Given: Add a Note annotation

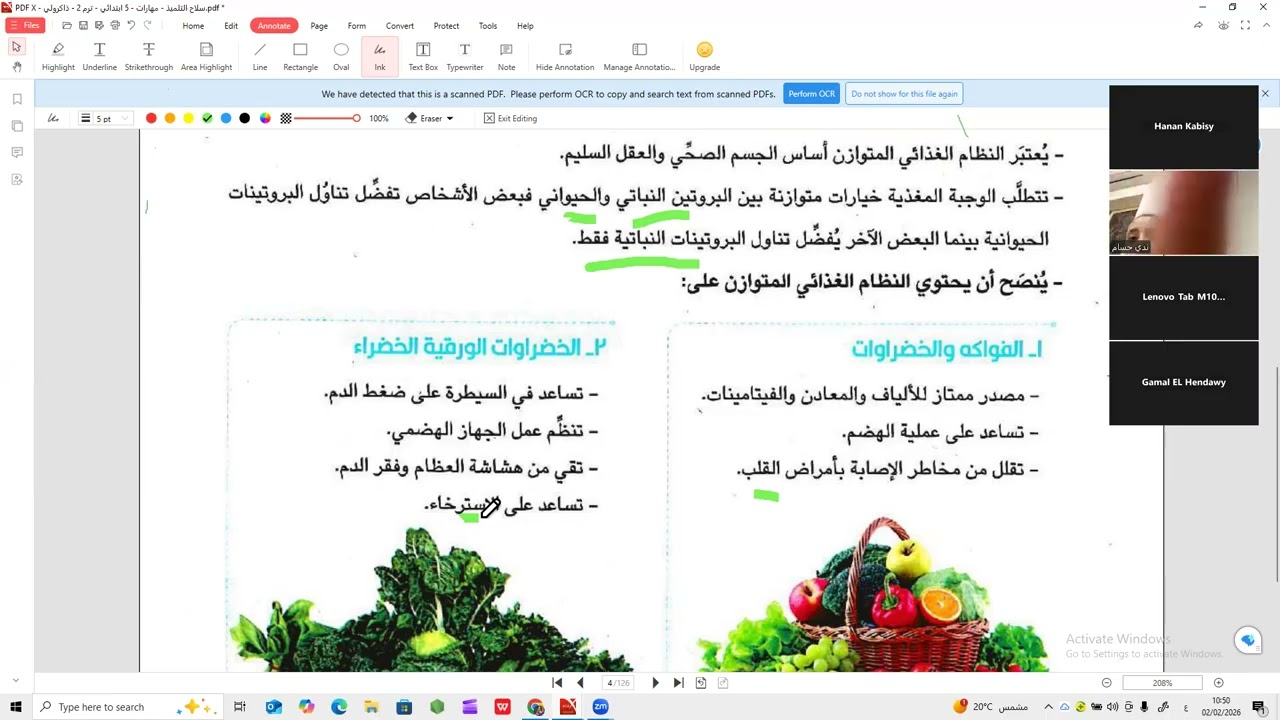Looking at the screenshot, I should click(506, 57).
